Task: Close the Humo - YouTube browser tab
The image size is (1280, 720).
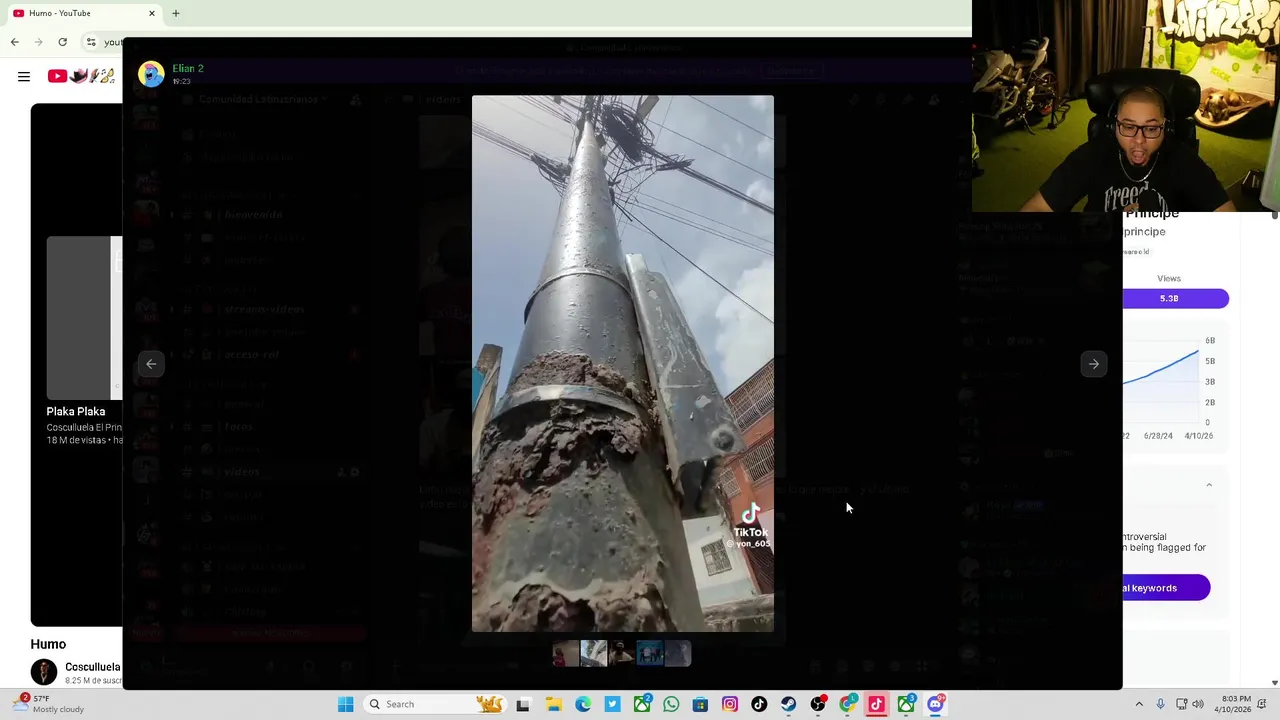Action: pyautogui.click(x=152, y=13)
